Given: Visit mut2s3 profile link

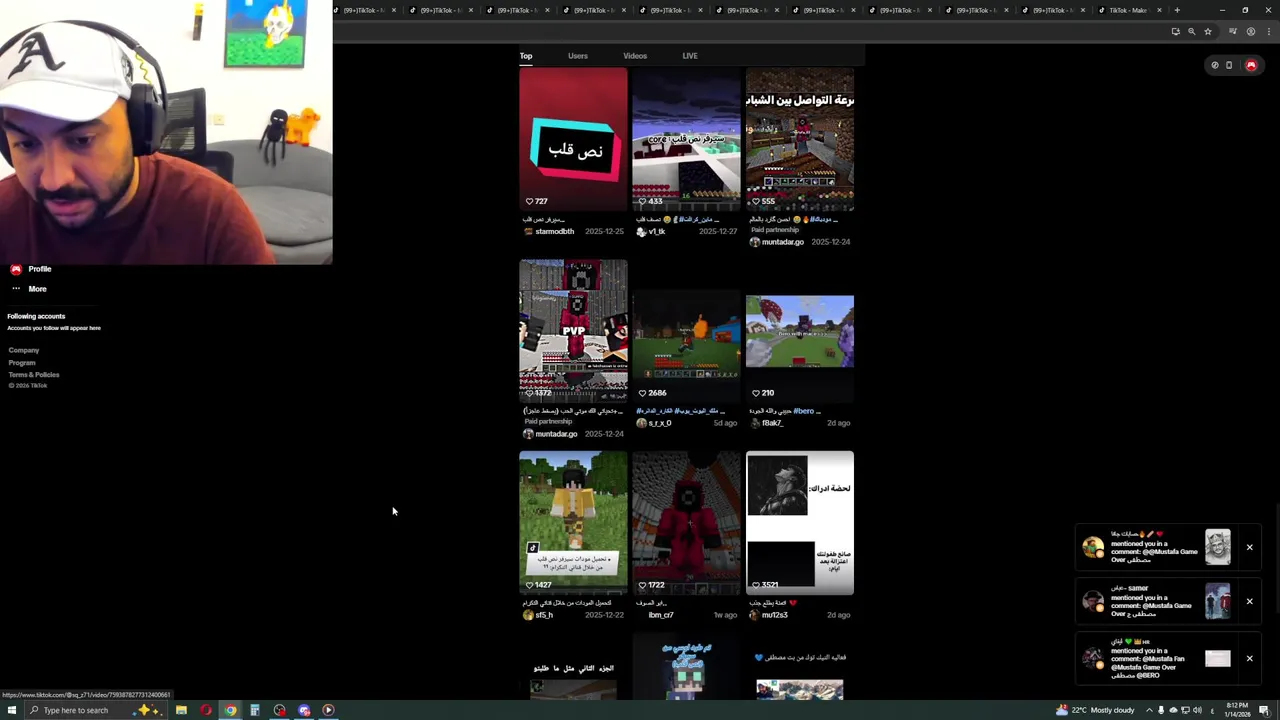Looking at the screenshot, I should [x=775, y=615].
